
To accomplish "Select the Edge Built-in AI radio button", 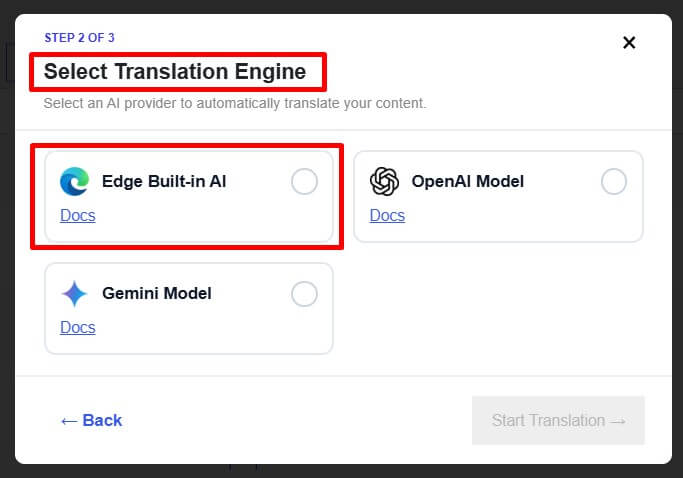I will (x=304, y=181).
